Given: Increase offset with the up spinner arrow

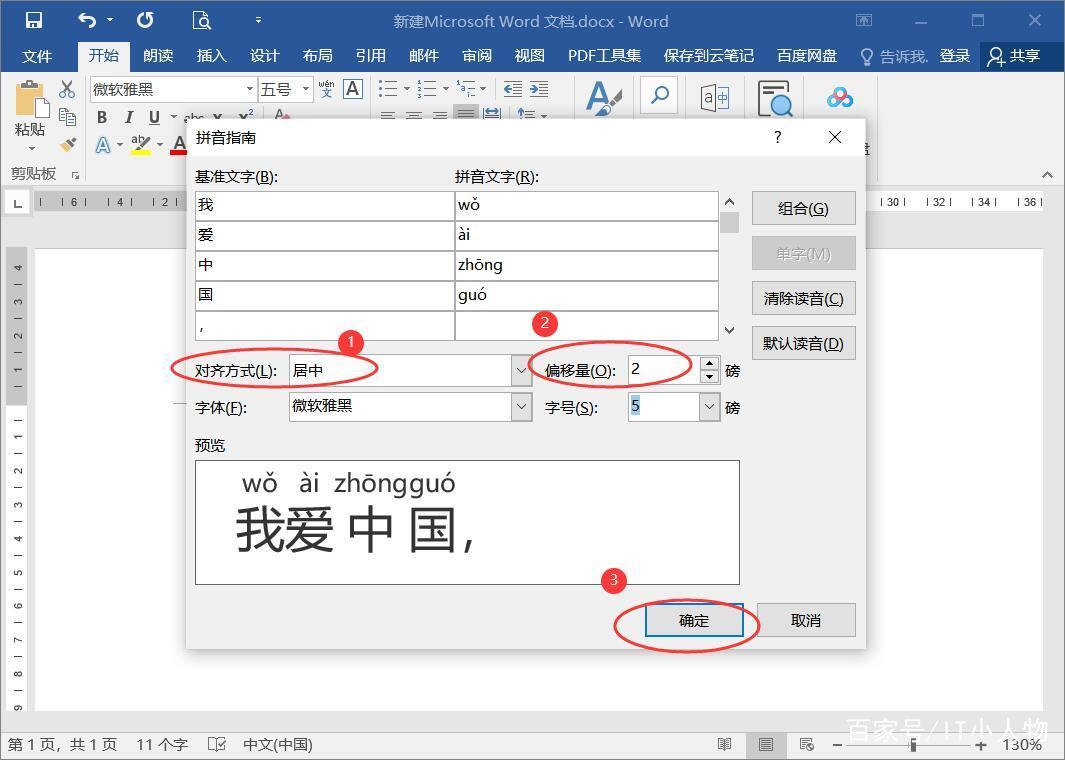Looking at the screenshot, I should point(709,363).
